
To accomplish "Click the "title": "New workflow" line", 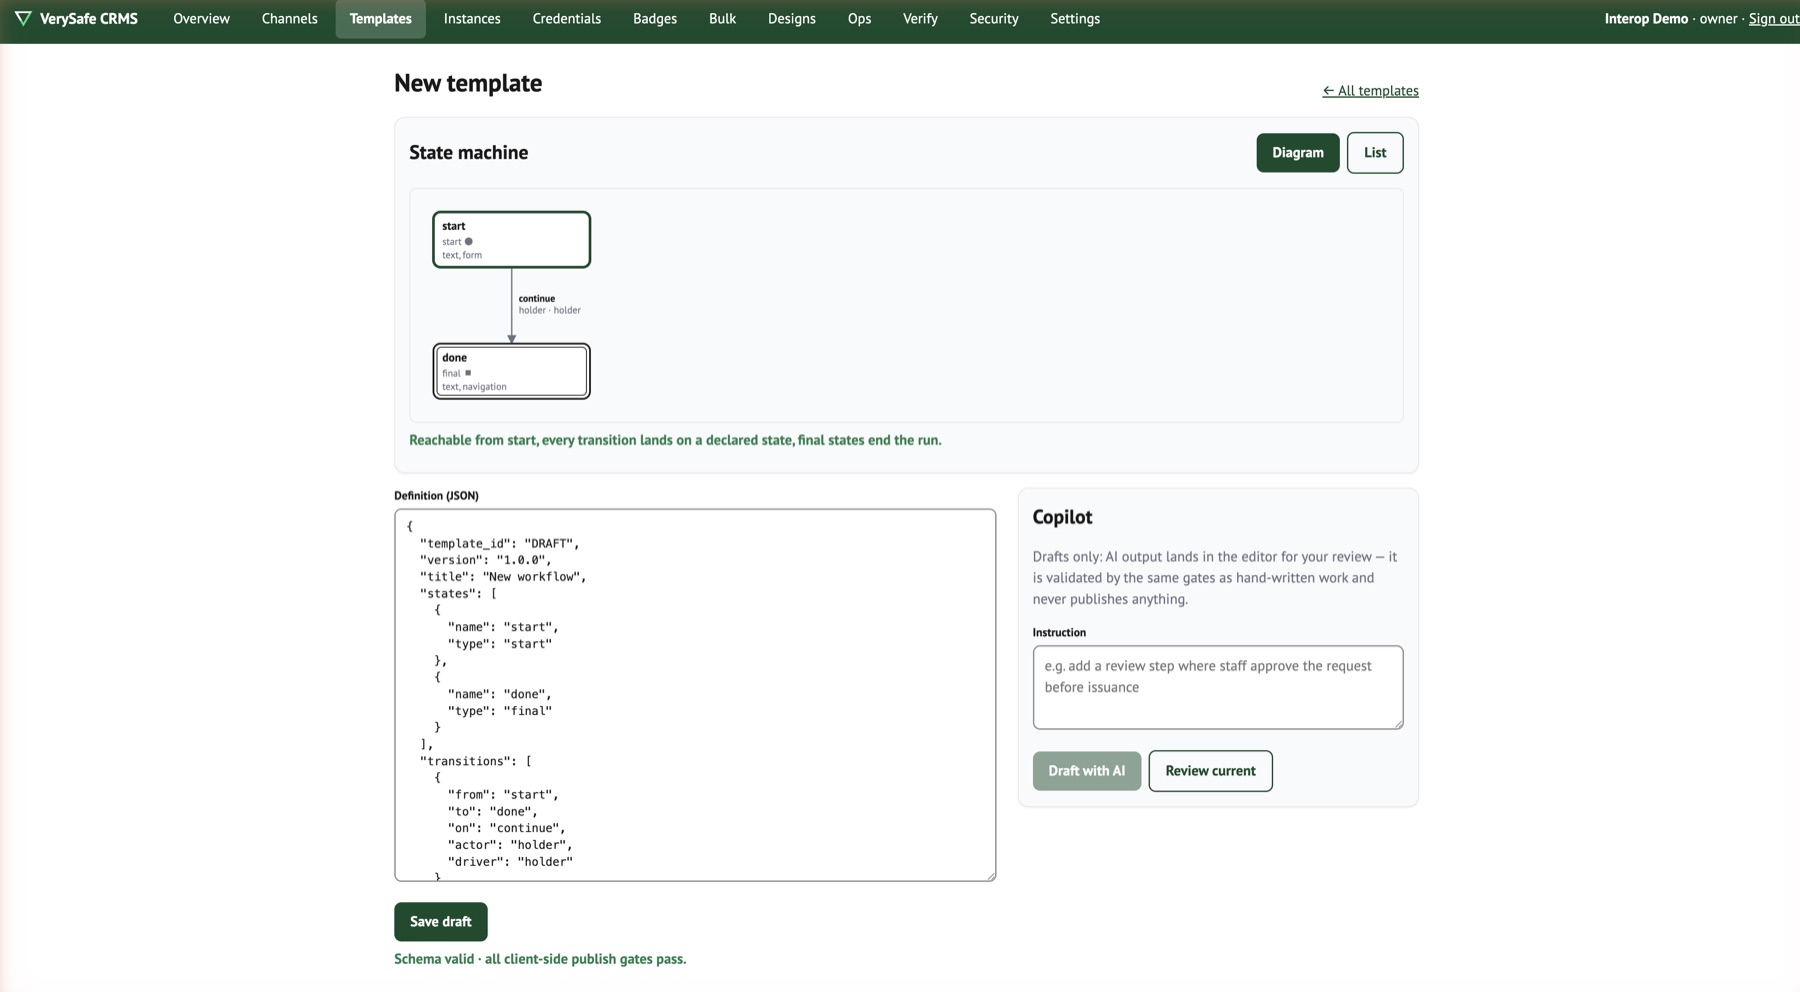I will [503, 577].
